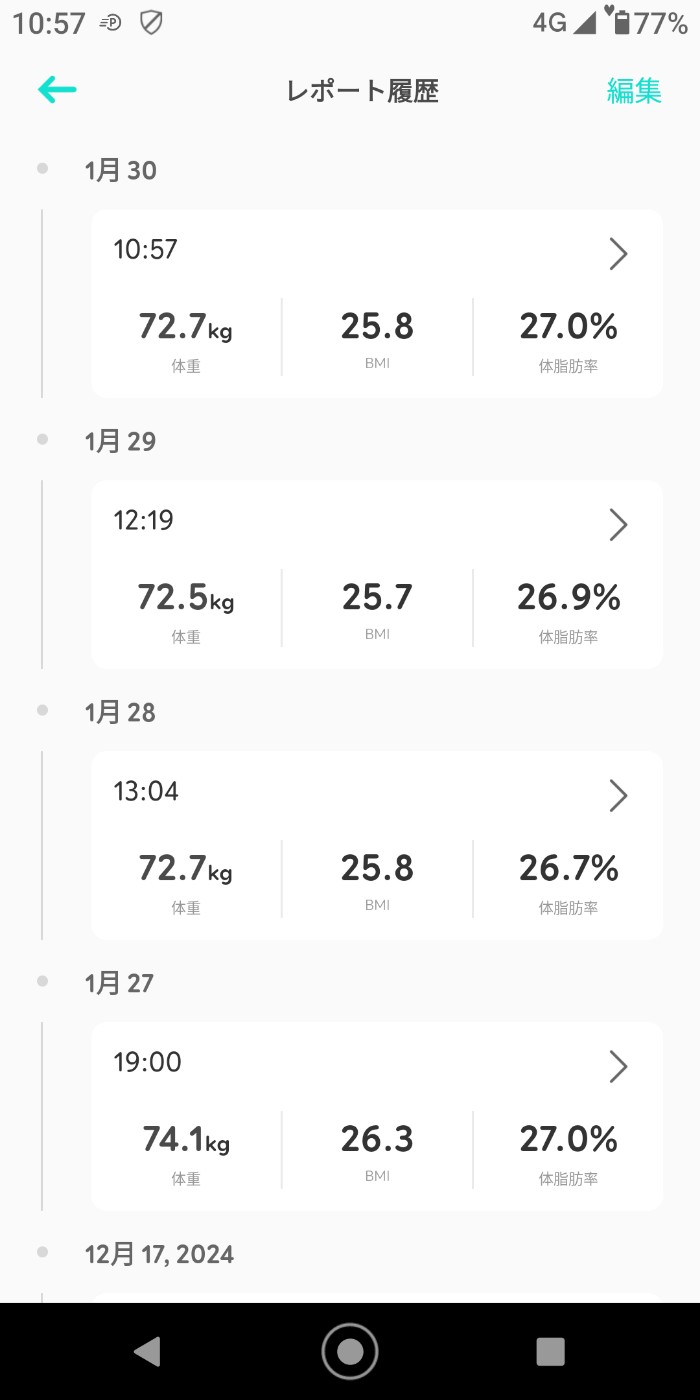The width and height of the screenshot is (700, 1400).
Task: Select the 72.5kg weight entry
Action: (185, 598)
